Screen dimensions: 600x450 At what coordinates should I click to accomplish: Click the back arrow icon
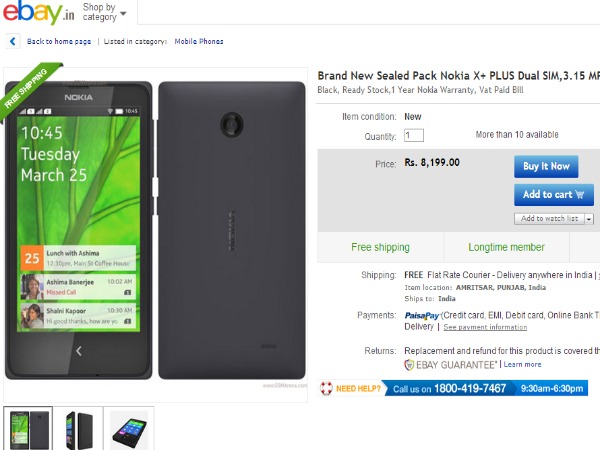(13, 41)
